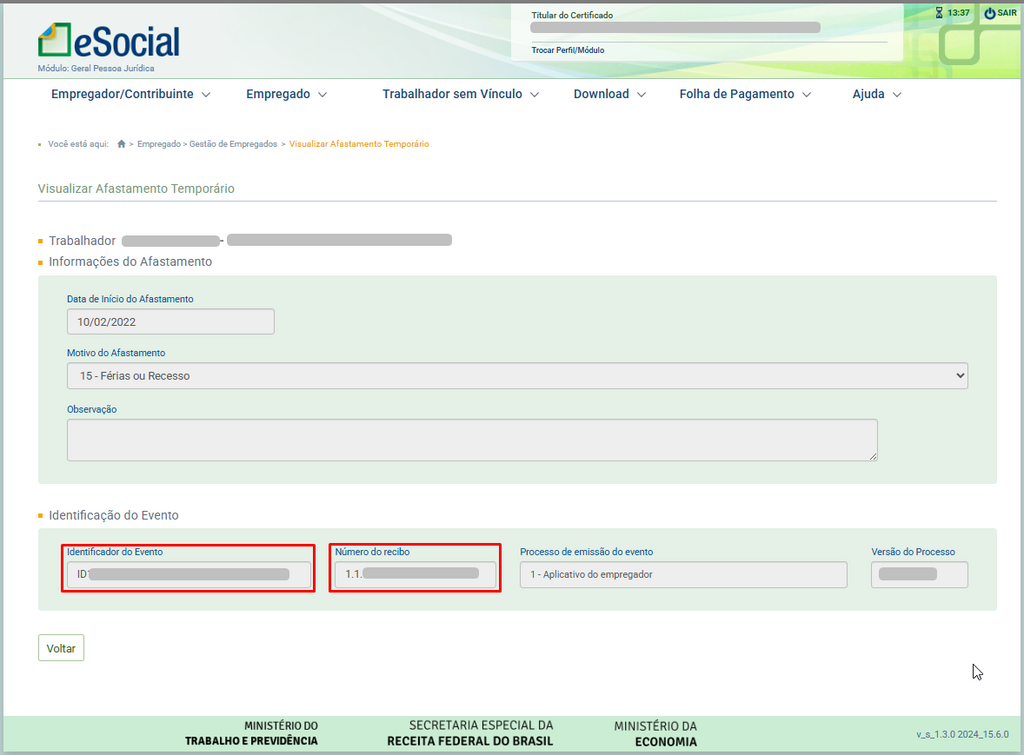The height and width of the screenshot is (755, 1024).
Task: Click the Número do recibo field
Action: pos(415,575)
